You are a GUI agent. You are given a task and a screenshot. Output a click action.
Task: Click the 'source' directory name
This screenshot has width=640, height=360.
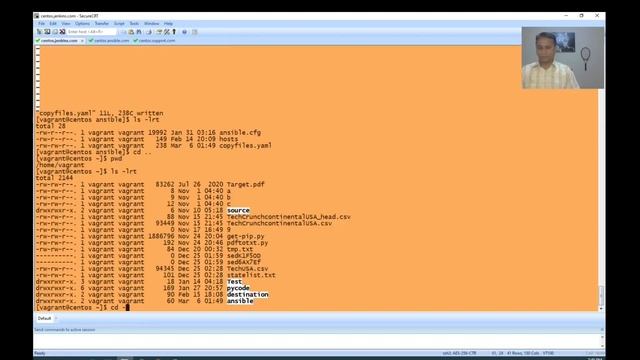(x=238, y=211)
